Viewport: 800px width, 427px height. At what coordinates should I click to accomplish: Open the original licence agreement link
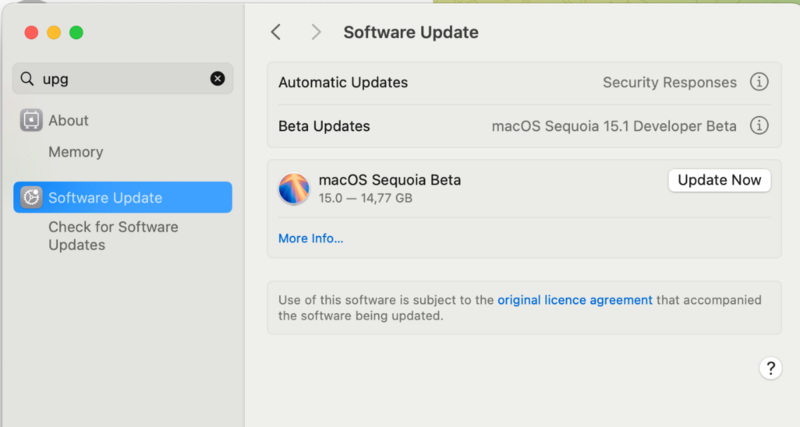point(575,299)
